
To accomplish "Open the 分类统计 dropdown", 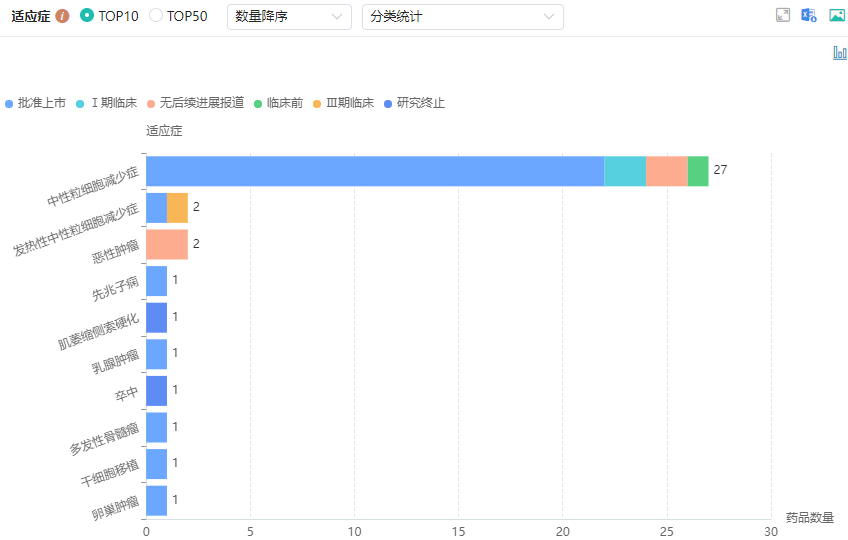I will tap(462, 17).
